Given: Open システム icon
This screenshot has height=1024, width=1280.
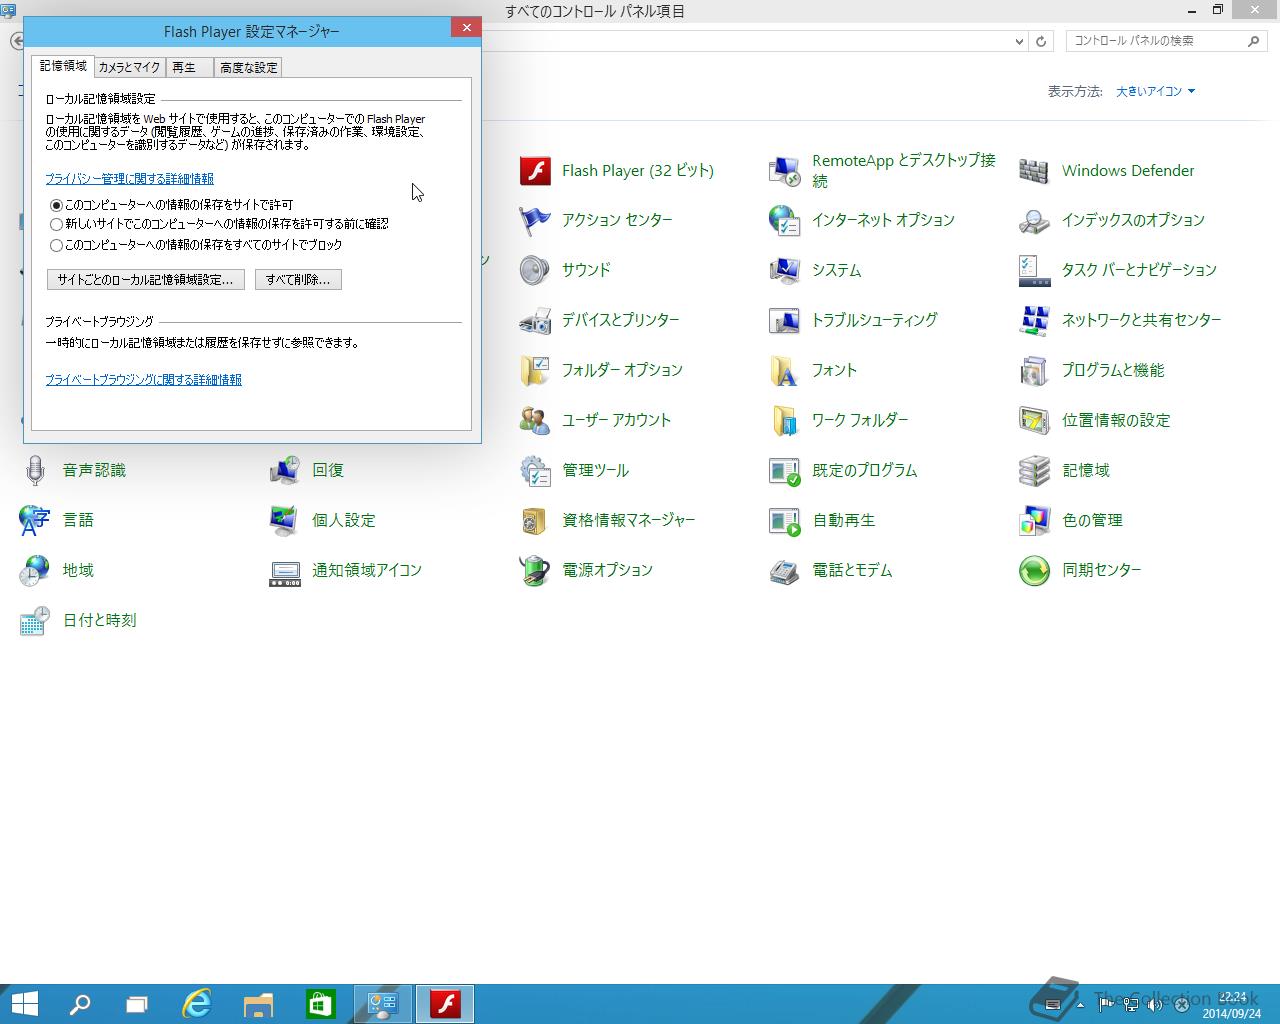Looking at the screenshot, I should pos(785,271).
